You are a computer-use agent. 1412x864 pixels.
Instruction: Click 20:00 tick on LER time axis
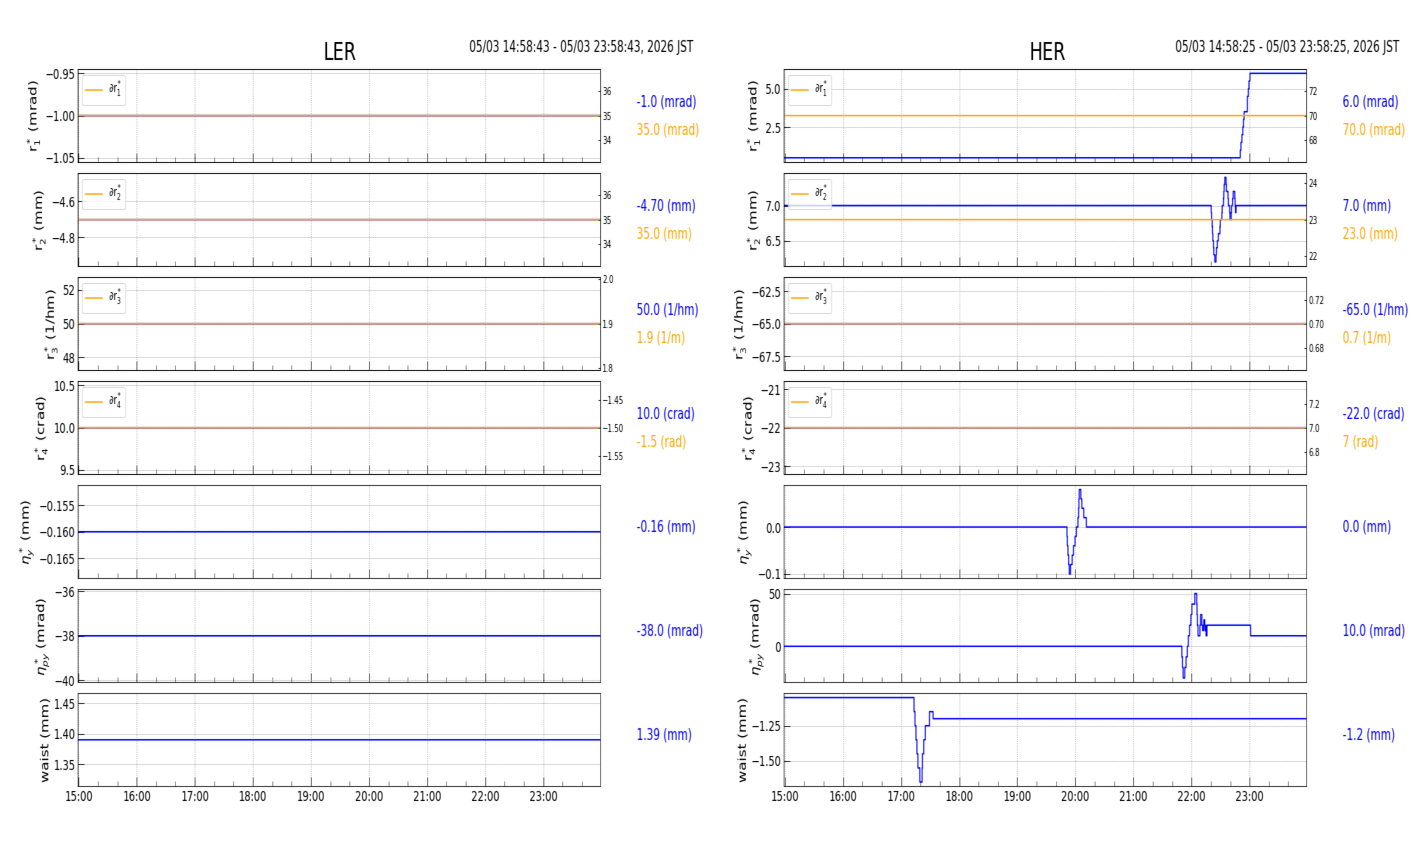369,797
